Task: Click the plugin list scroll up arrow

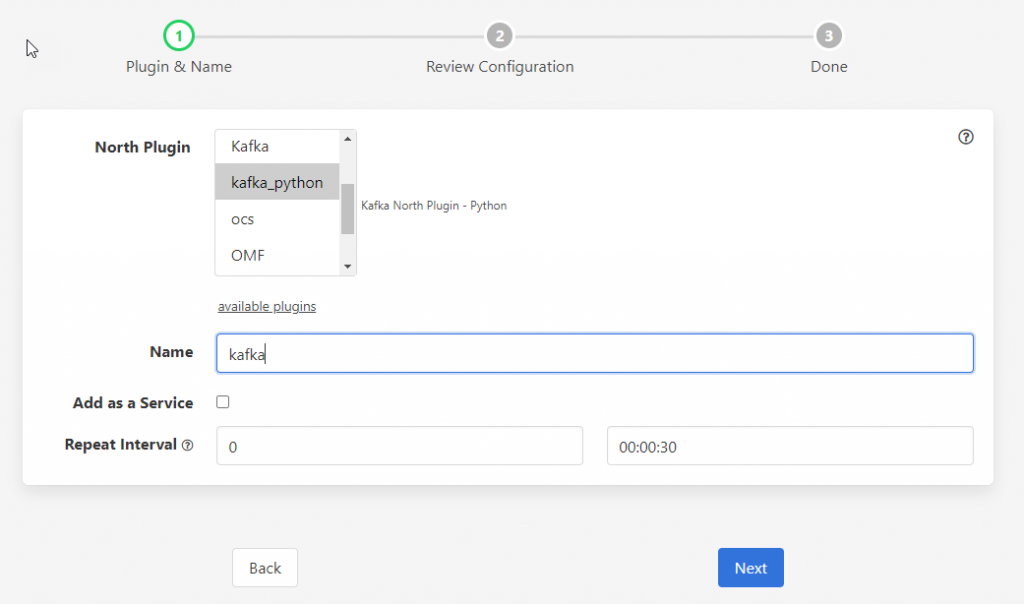Action: click(x=347, y=139)
